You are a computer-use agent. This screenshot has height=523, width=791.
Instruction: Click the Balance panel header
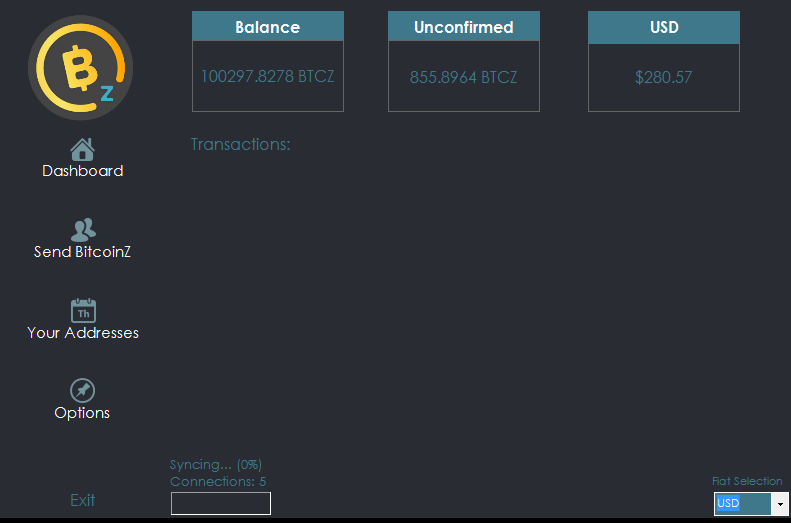point(267,27)
